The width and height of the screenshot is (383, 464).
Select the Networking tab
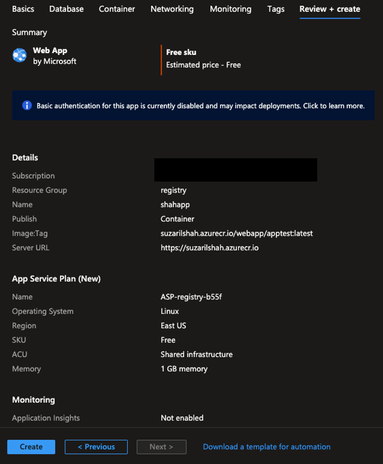pos(172,9)
